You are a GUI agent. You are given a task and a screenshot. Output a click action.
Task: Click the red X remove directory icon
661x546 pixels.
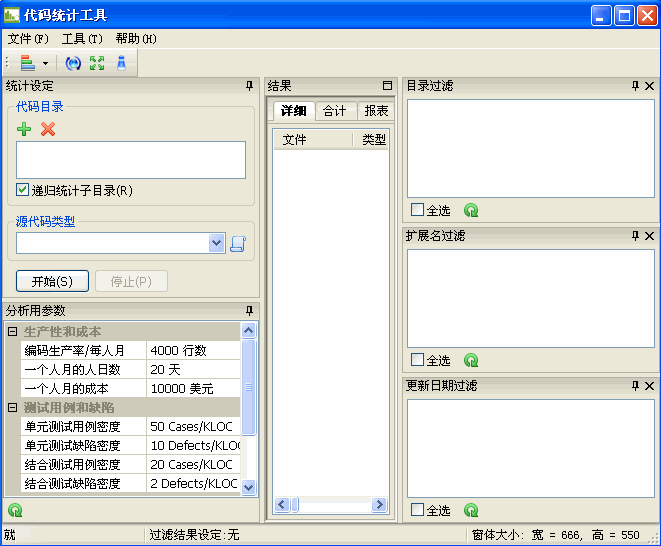[x=47, y=129]
